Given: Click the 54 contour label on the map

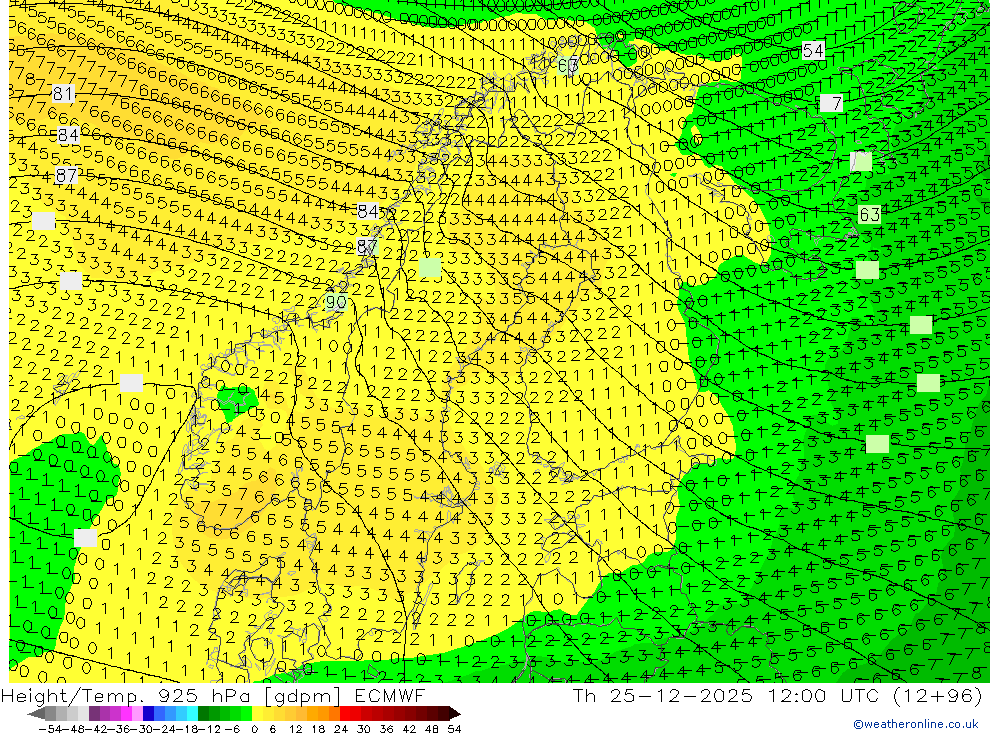Looking at the screenshot, I should click(x=812, y=50).
